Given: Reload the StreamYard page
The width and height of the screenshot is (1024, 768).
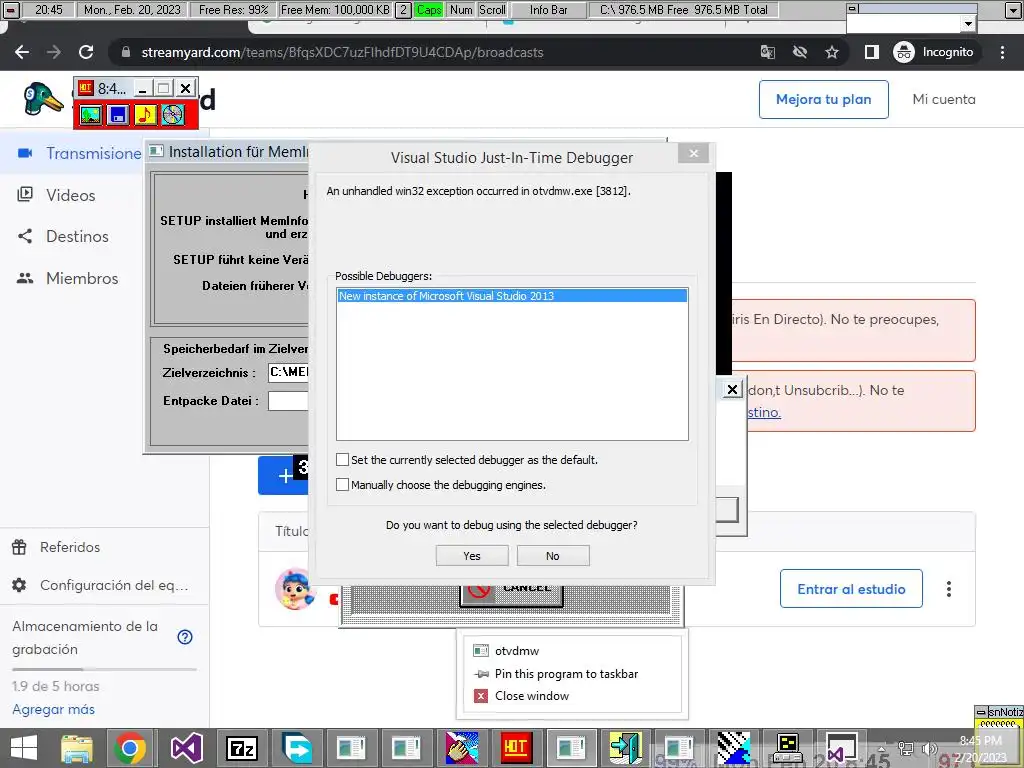Looking at the screenshot, I should (86, 52).
